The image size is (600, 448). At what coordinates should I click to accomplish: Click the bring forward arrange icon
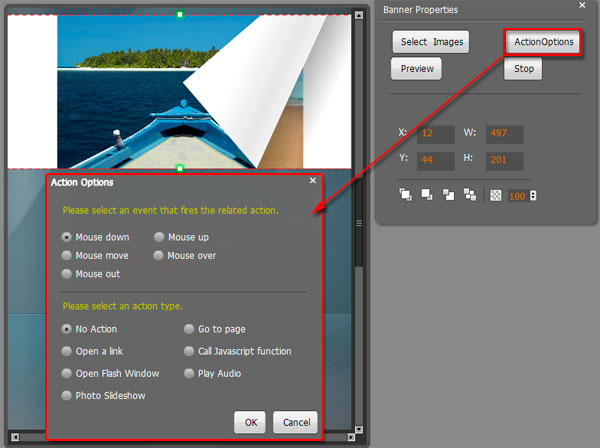426,194
